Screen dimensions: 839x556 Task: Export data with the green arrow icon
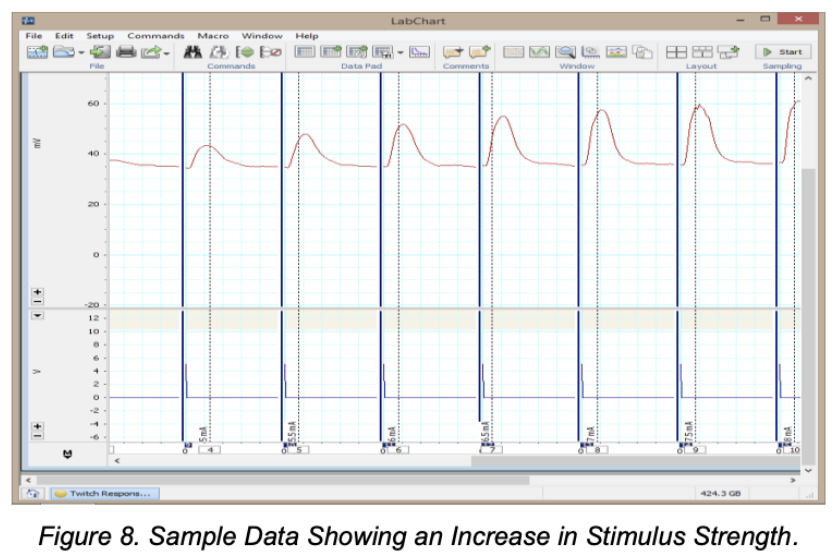(151, 52)
